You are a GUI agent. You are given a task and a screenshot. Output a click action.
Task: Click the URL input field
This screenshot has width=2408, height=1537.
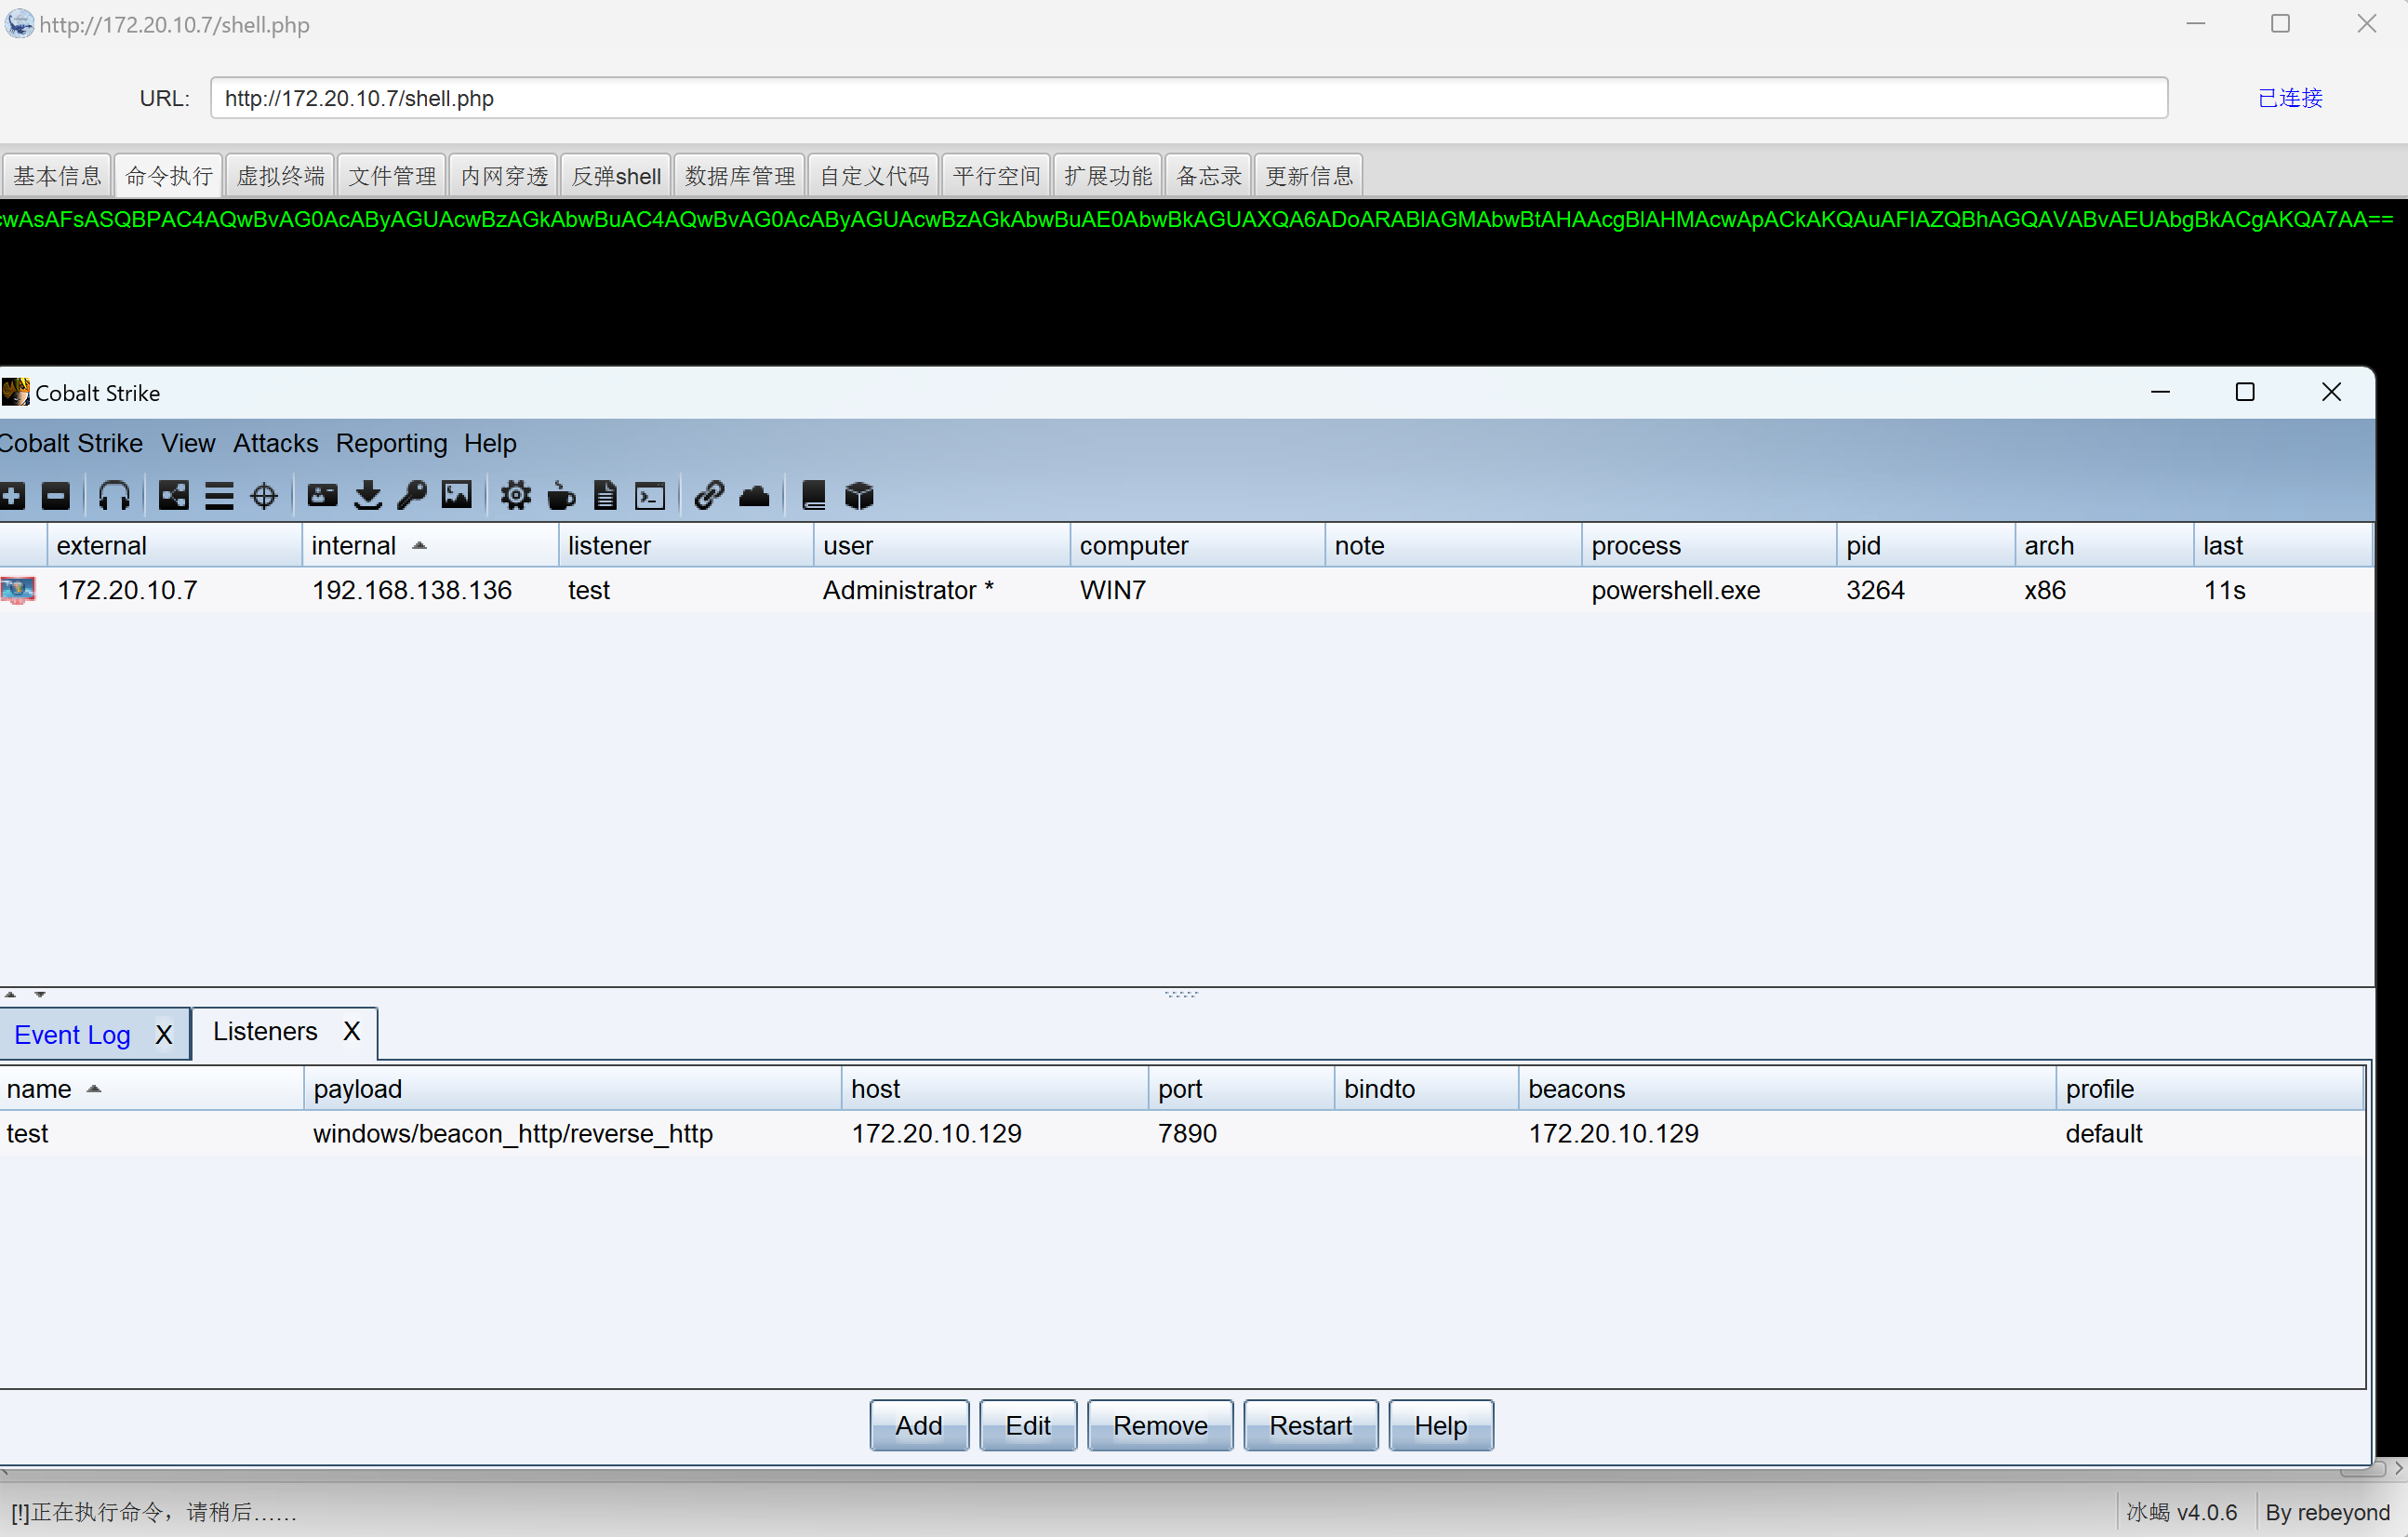[x=1188, y=98]
